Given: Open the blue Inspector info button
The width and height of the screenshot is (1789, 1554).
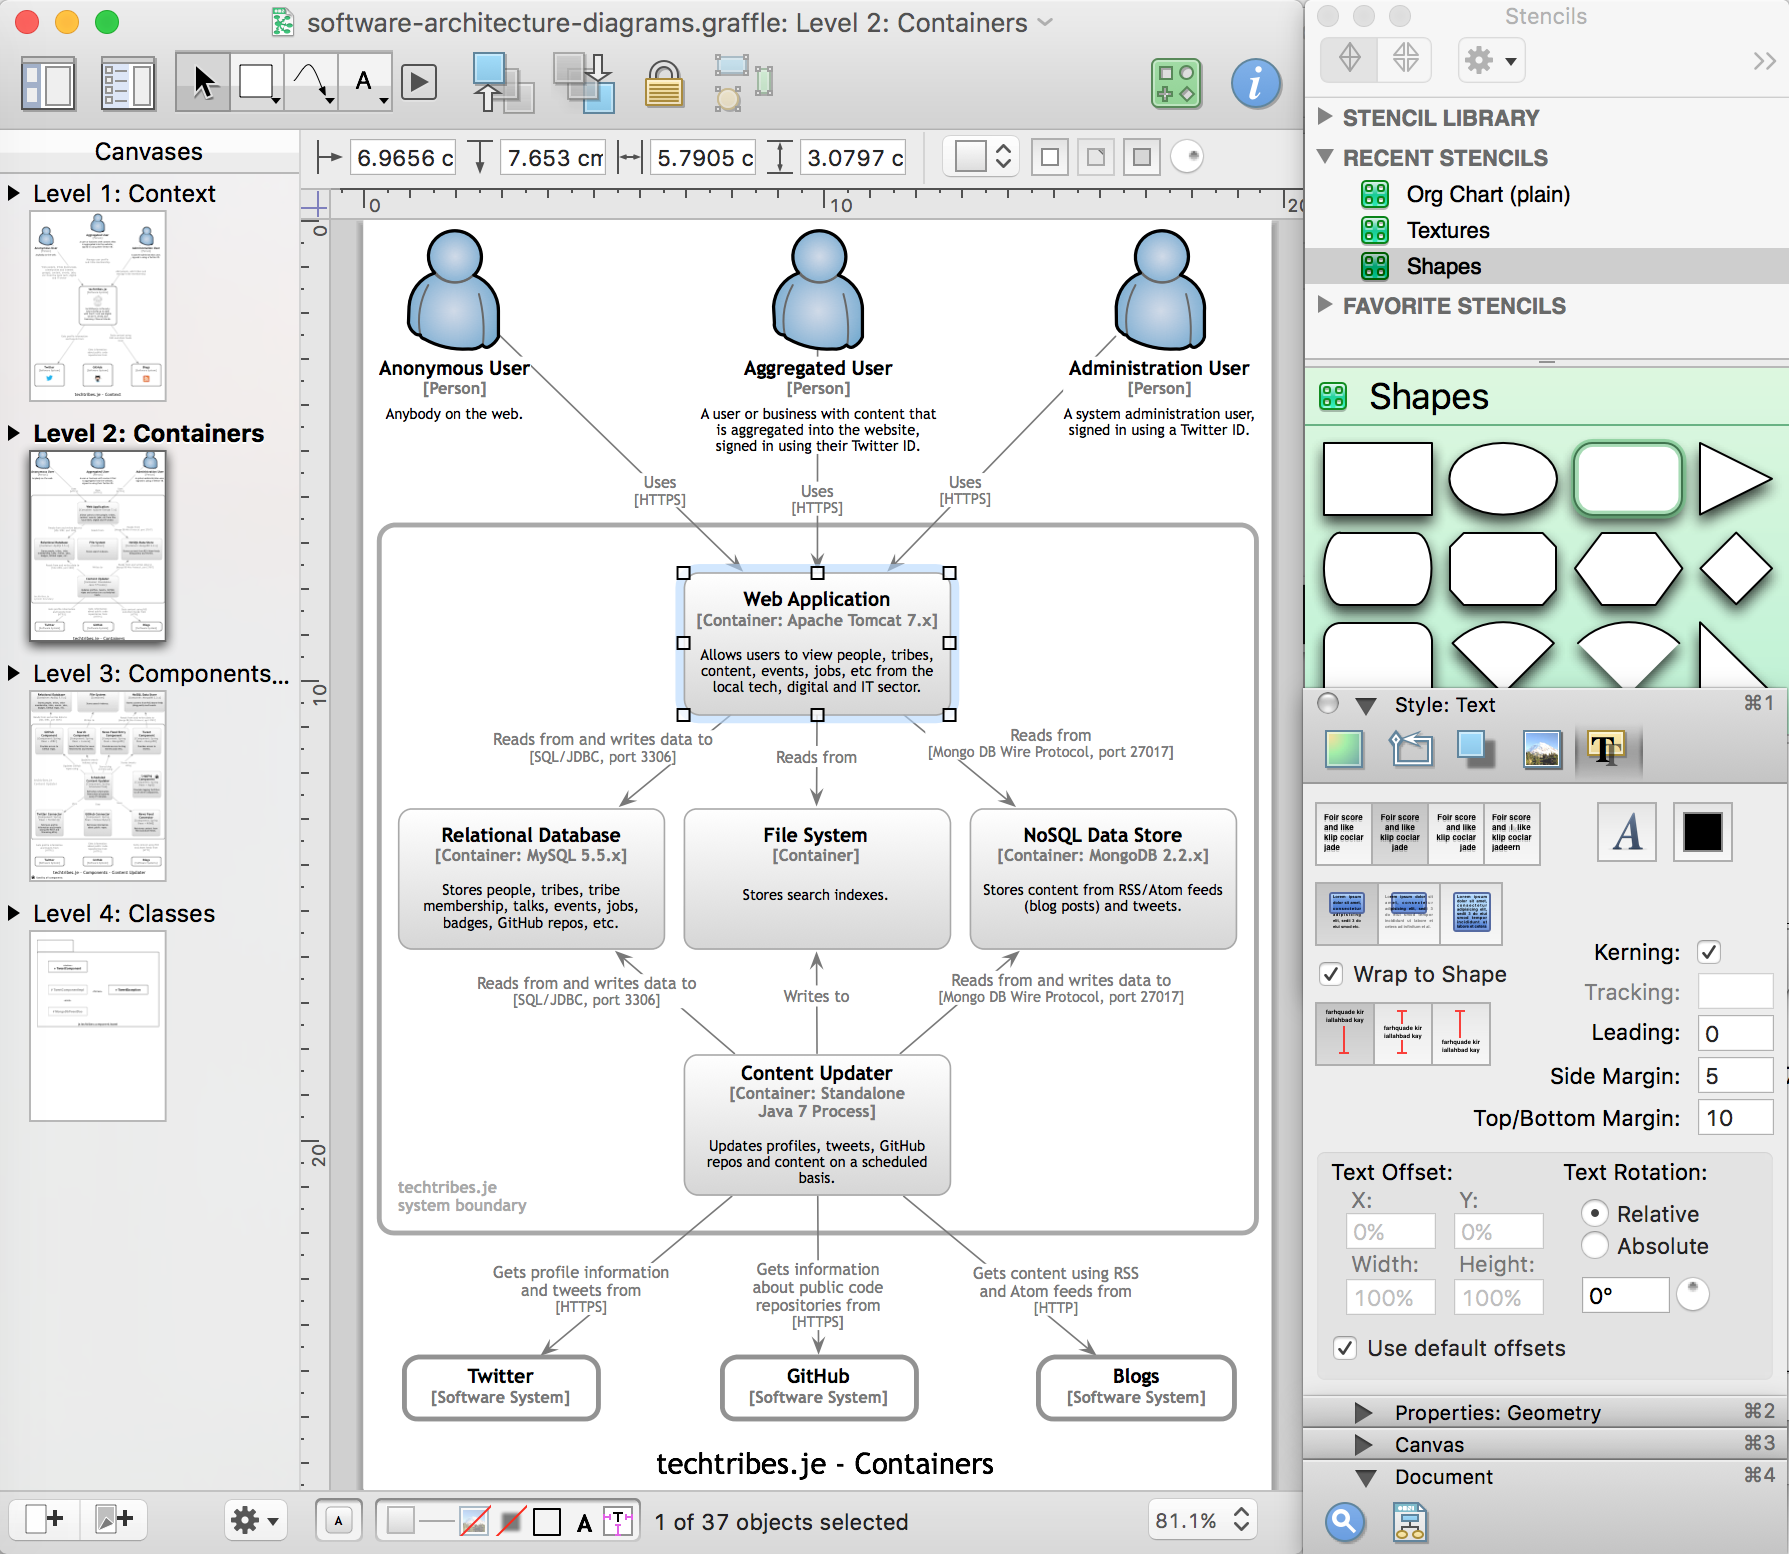Looking at the screenshot, I should pos(1256,83).
